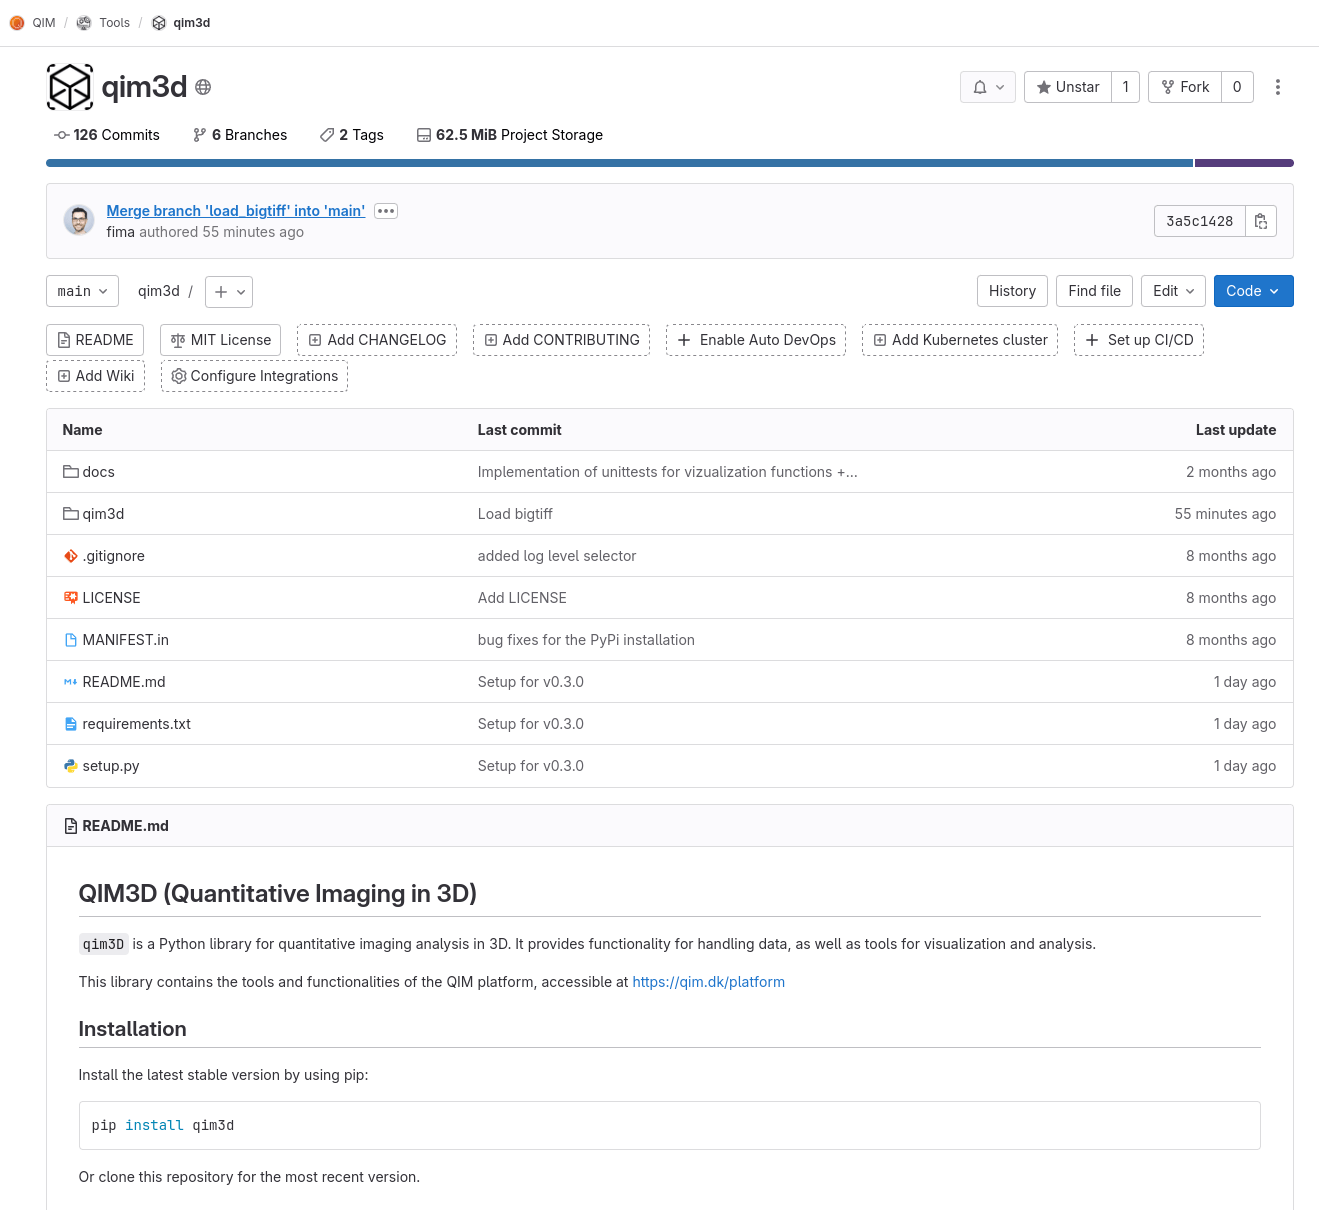Open the .gitignore file
The image size is (1319, 1210).
[x=113, y=556]
